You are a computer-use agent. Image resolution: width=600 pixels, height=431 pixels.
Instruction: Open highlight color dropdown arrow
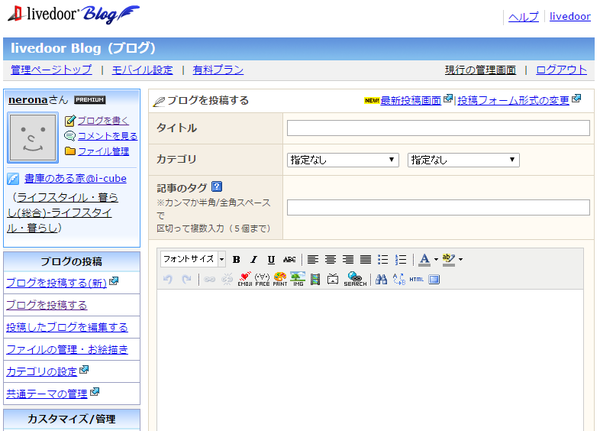[461, 260]
